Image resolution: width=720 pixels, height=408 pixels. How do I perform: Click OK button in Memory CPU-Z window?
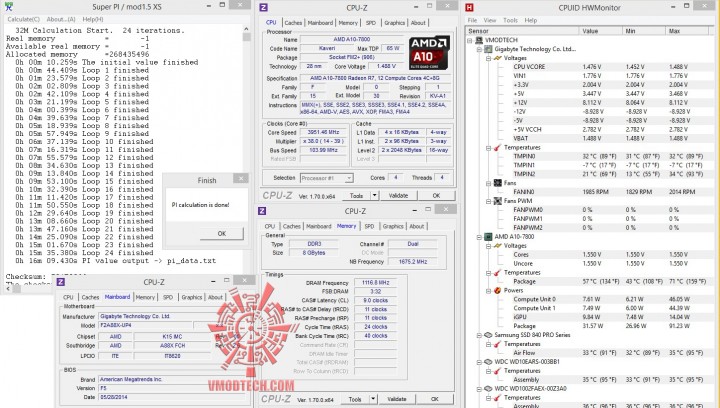point(435,399)
